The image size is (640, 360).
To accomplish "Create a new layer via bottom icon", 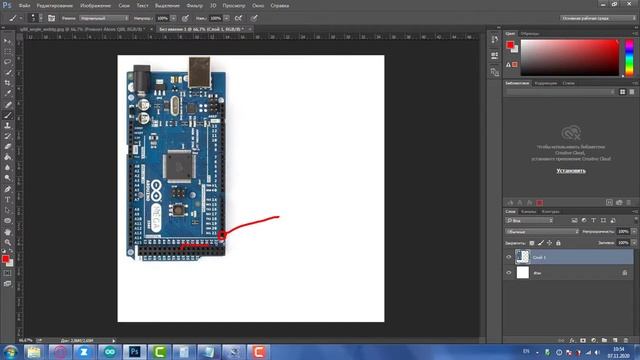I will pyautogui.click(x=615, y=340).
